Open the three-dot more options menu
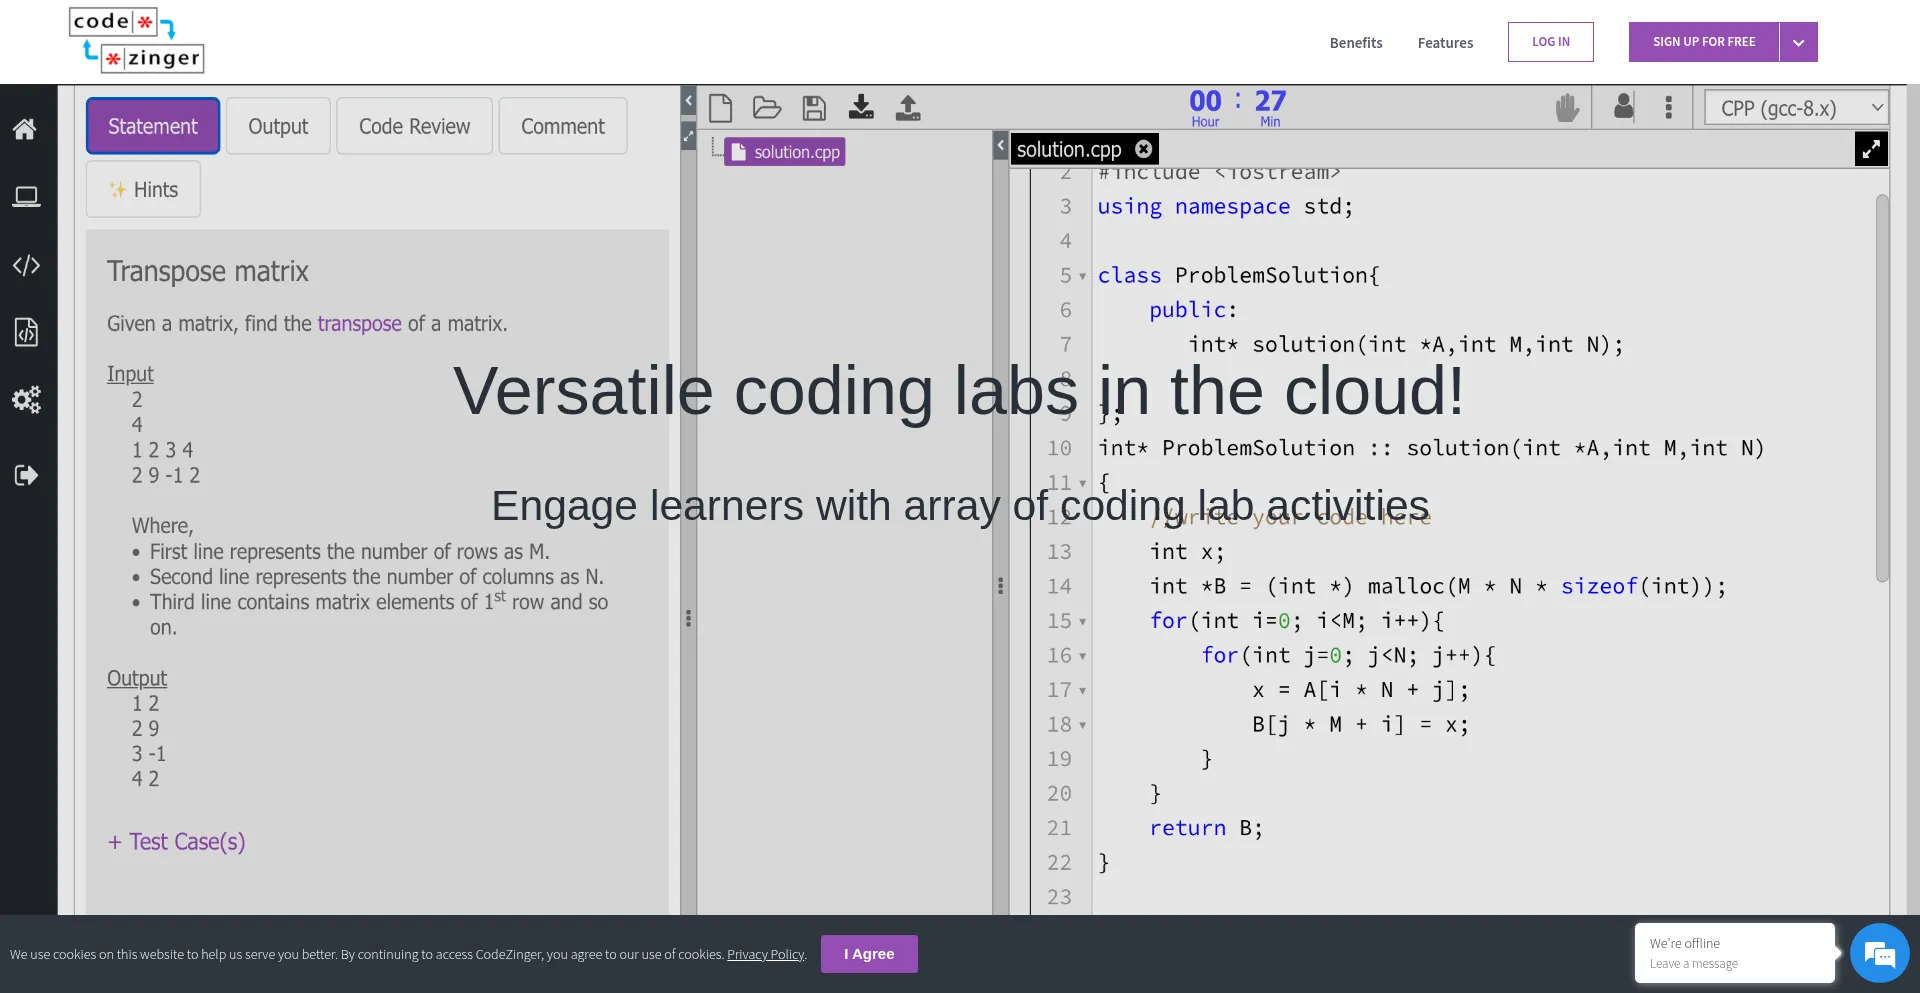This screenshot has height=993, width=1920. point(1668,107)
